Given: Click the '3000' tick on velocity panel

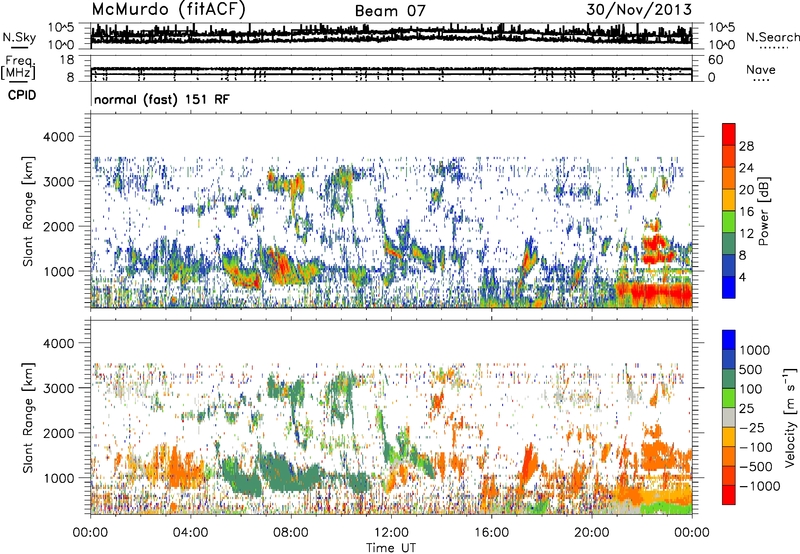Looking at the screenshot, I should click(60, 388).
